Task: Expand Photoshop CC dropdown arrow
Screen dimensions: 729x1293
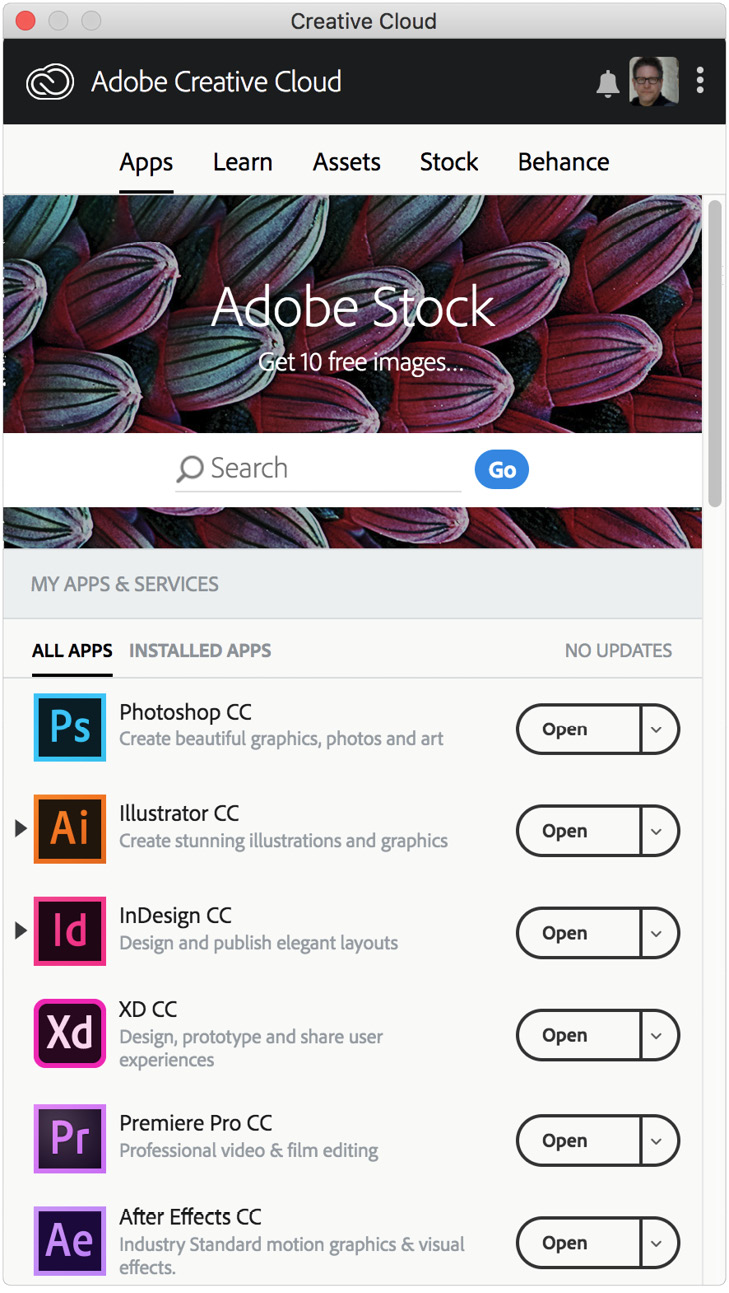Action: 658,729
